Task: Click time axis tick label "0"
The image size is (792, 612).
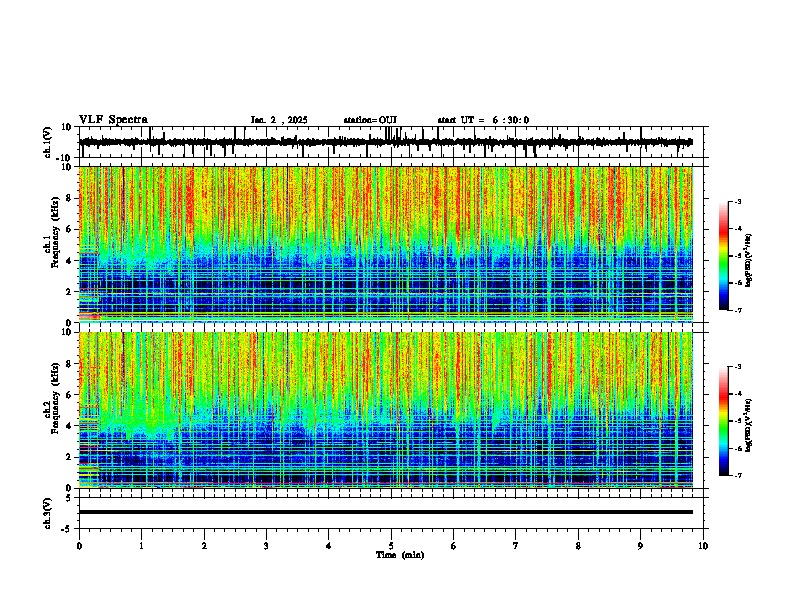Action: click(79, 546)
